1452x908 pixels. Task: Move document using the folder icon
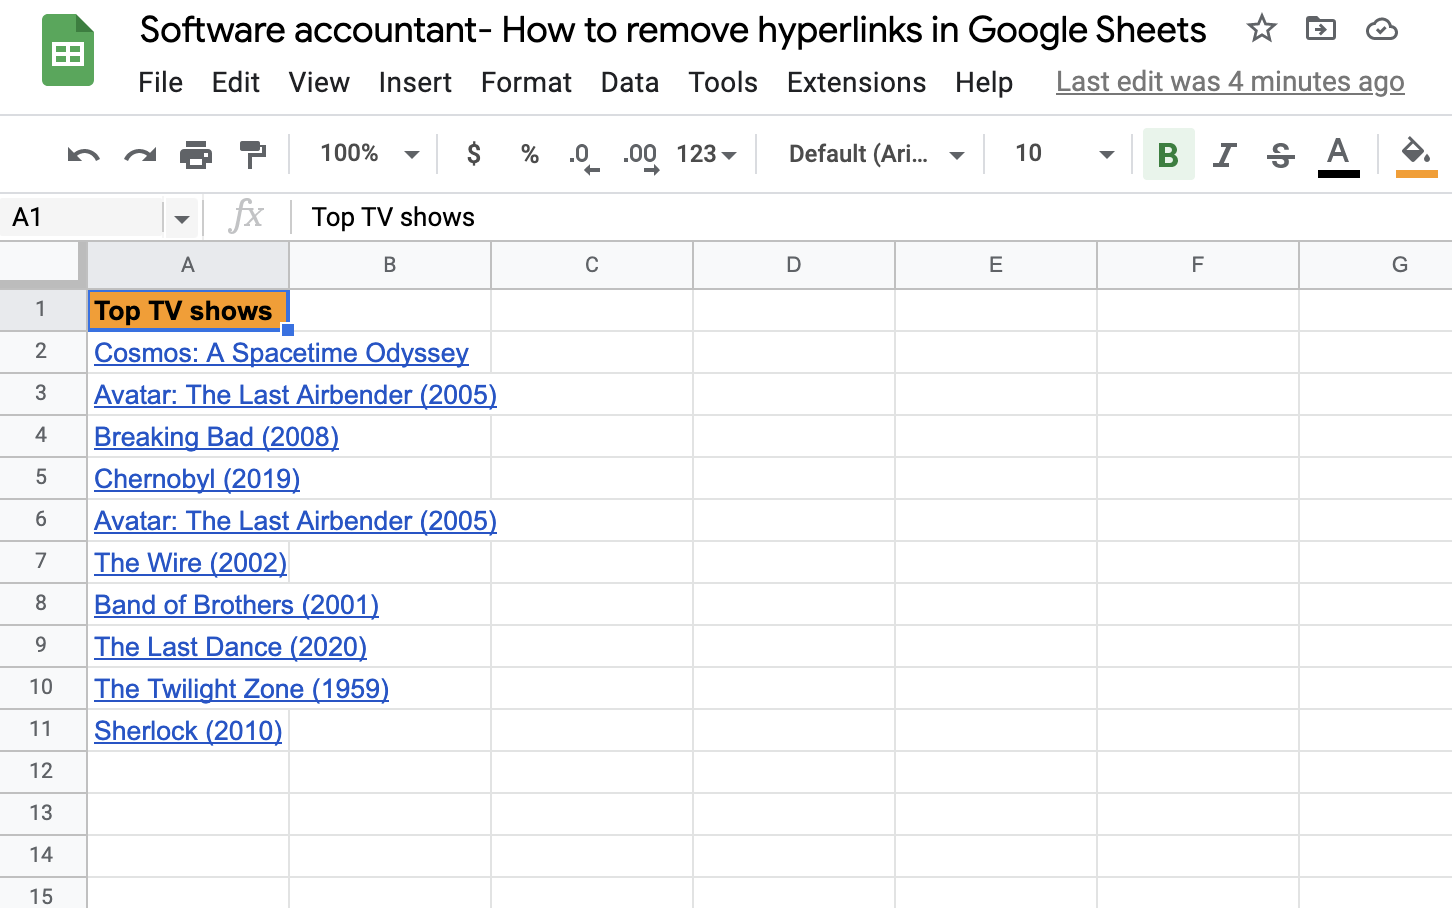coord(1321,29)
